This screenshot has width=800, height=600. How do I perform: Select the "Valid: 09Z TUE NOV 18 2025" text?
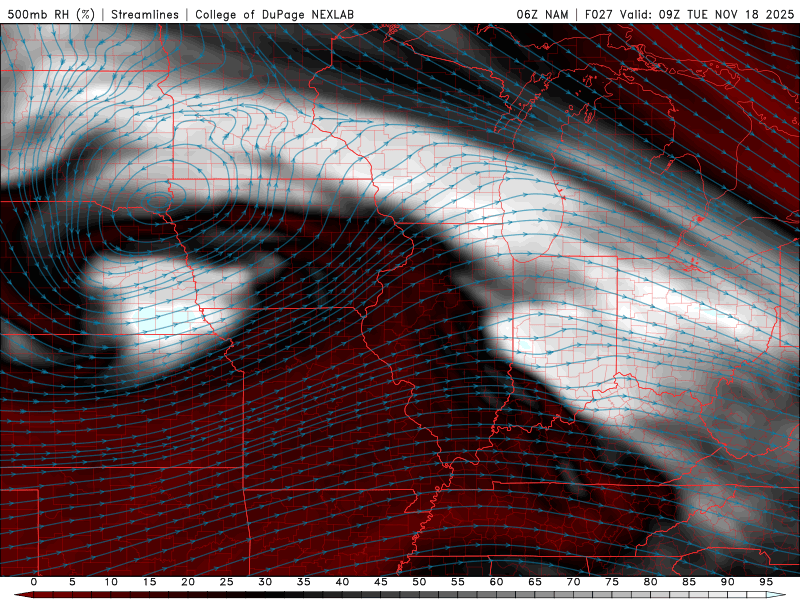click(707, 14)
